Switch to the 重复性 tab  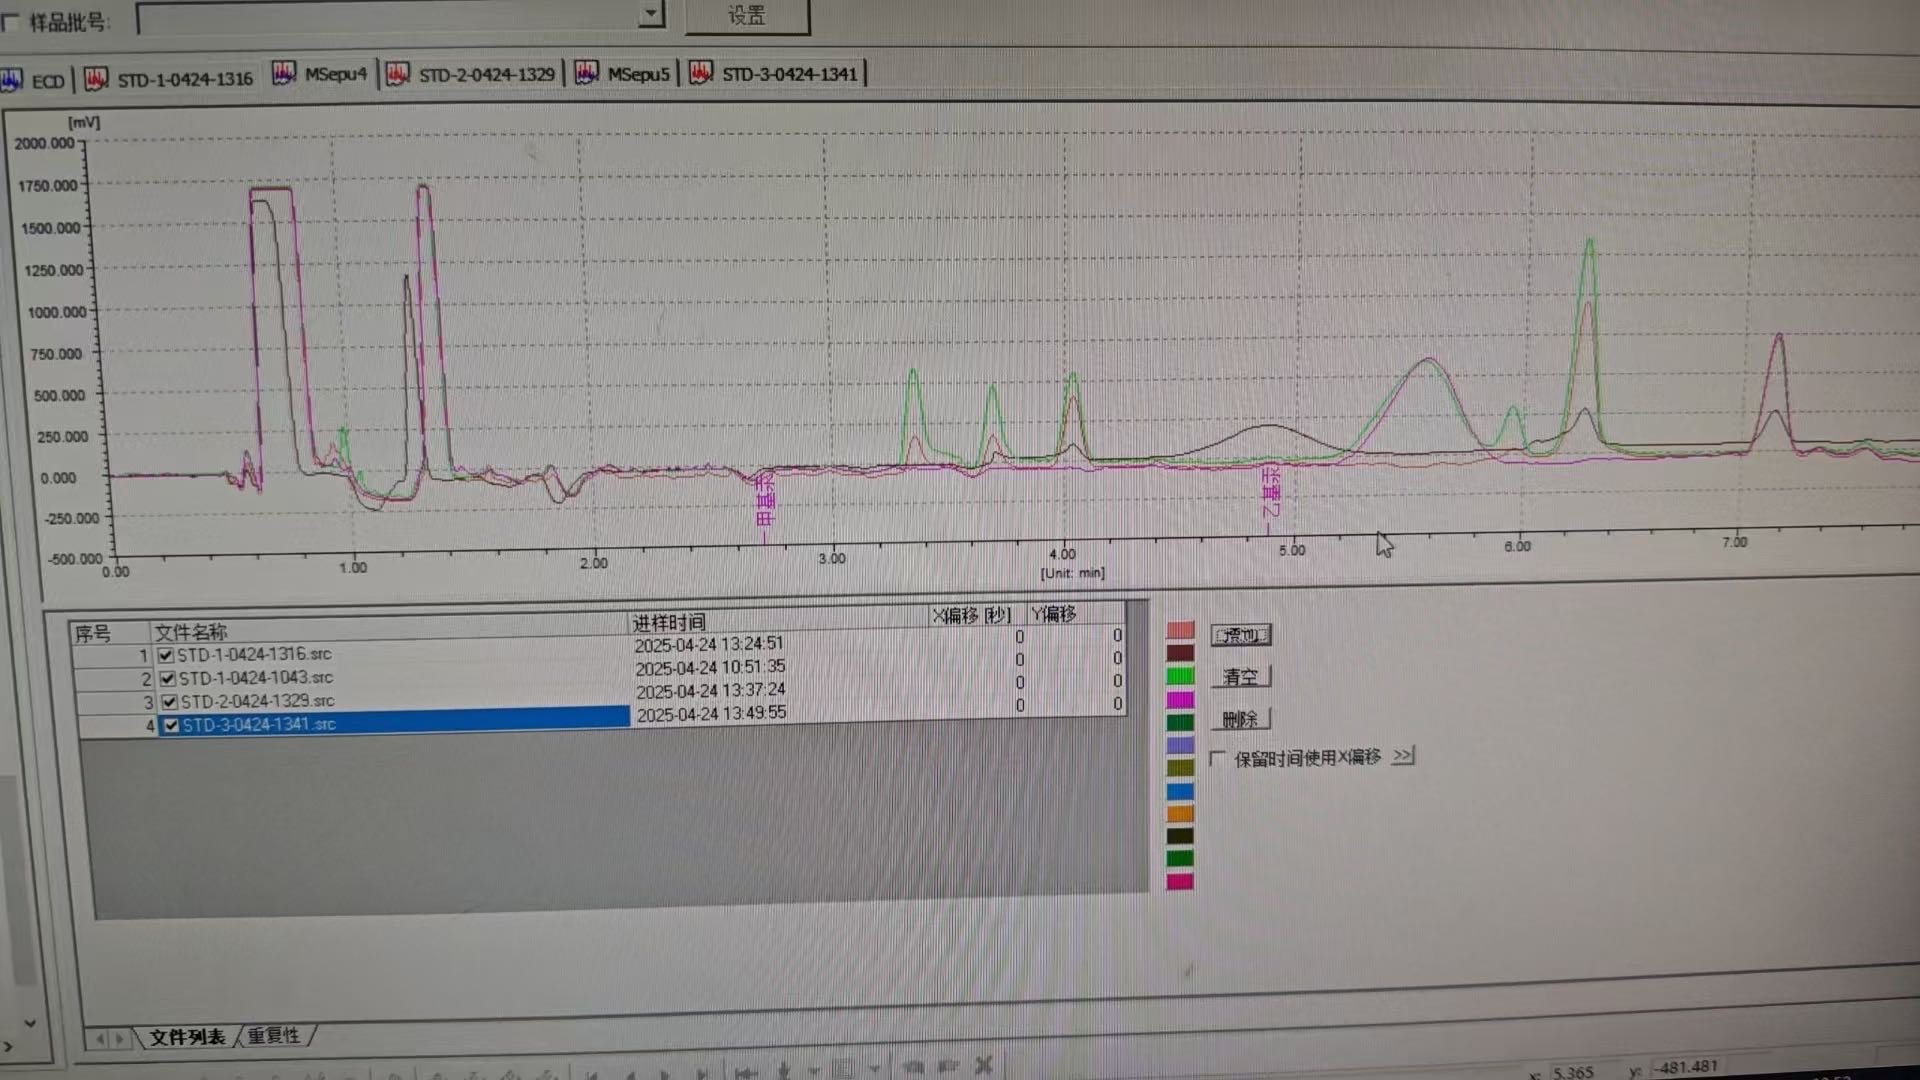point(274,1036)
